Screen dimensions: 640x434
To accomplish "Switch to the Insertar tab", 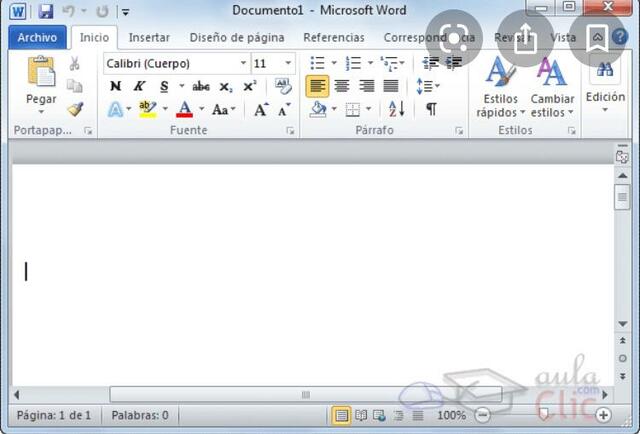I will point(149,38).
